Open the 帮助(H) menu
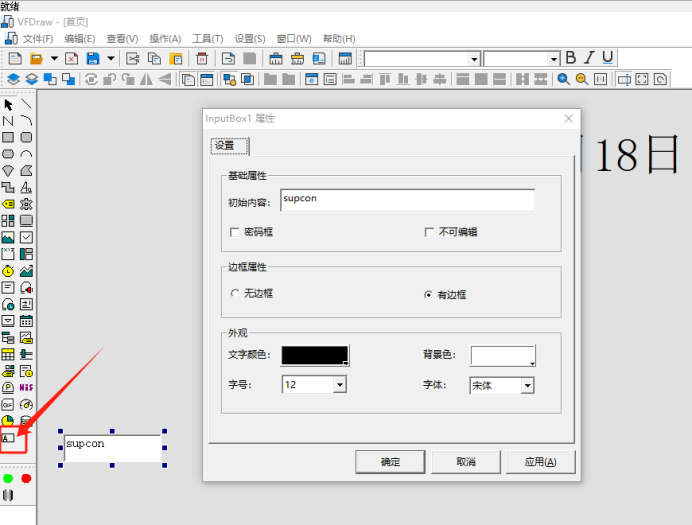The width and height of the screenshot is (692, 525). [339, 39]
